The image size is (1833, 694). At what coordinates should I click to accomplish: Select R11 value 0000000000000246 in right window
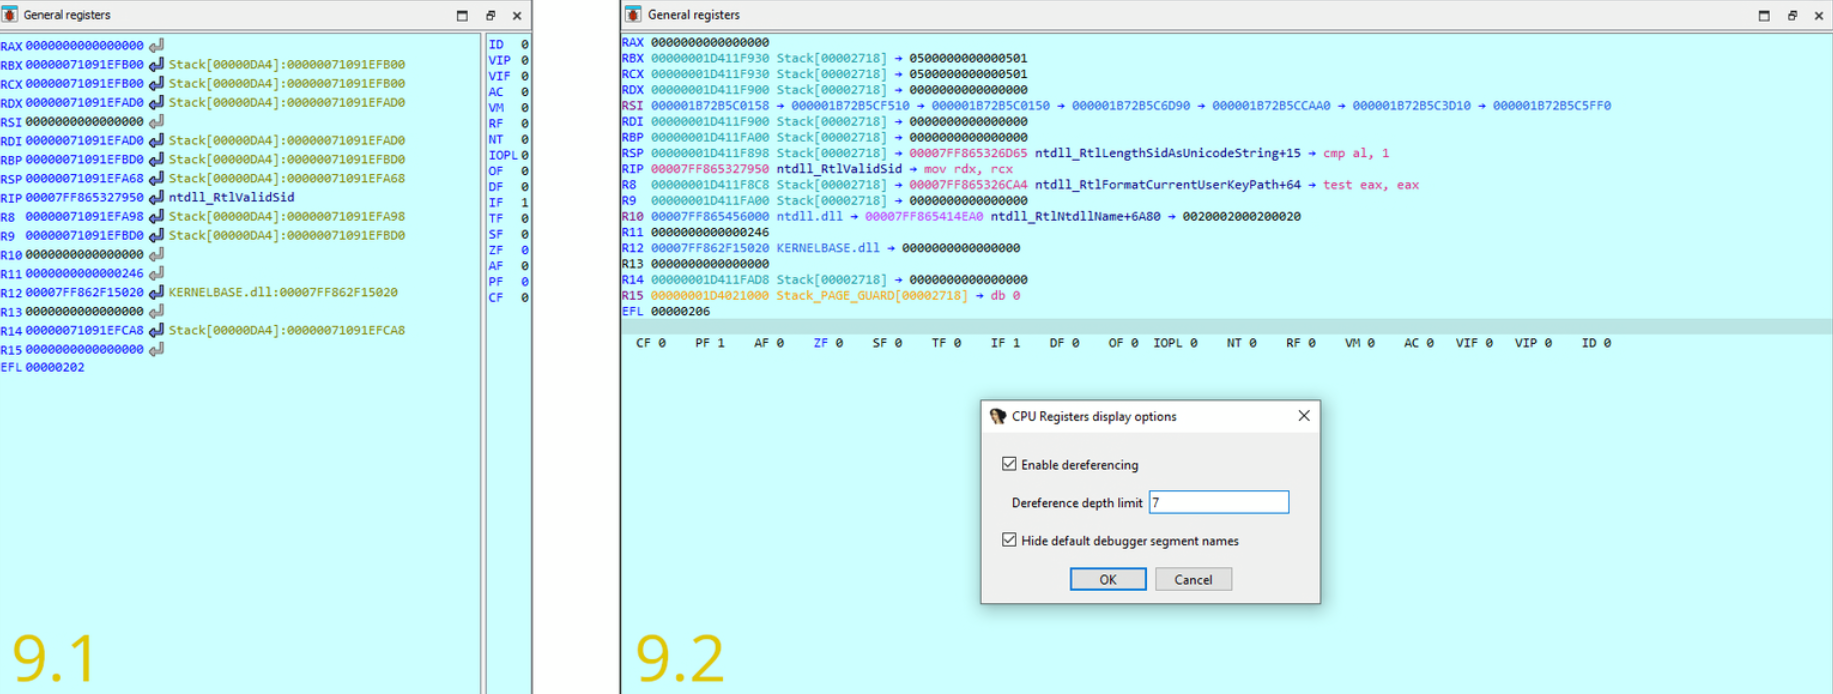click(x=710, y=233)
